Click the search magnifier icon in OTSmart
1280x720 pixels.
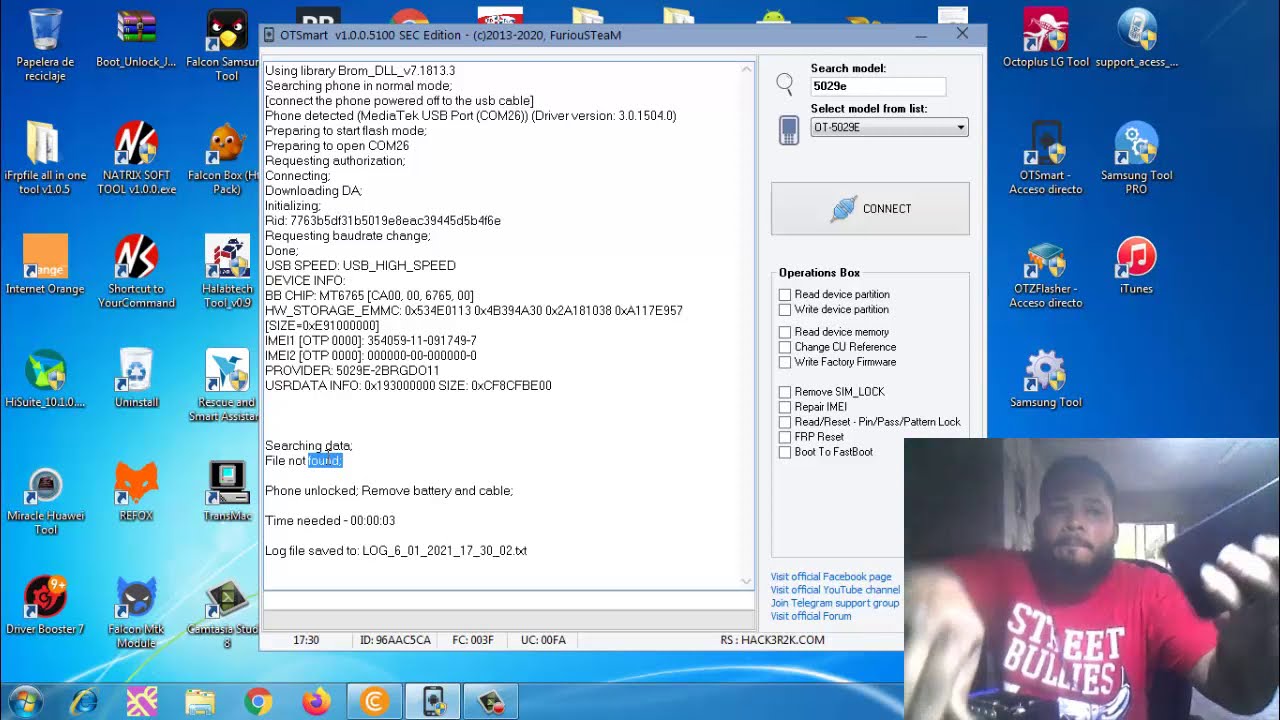785,84
